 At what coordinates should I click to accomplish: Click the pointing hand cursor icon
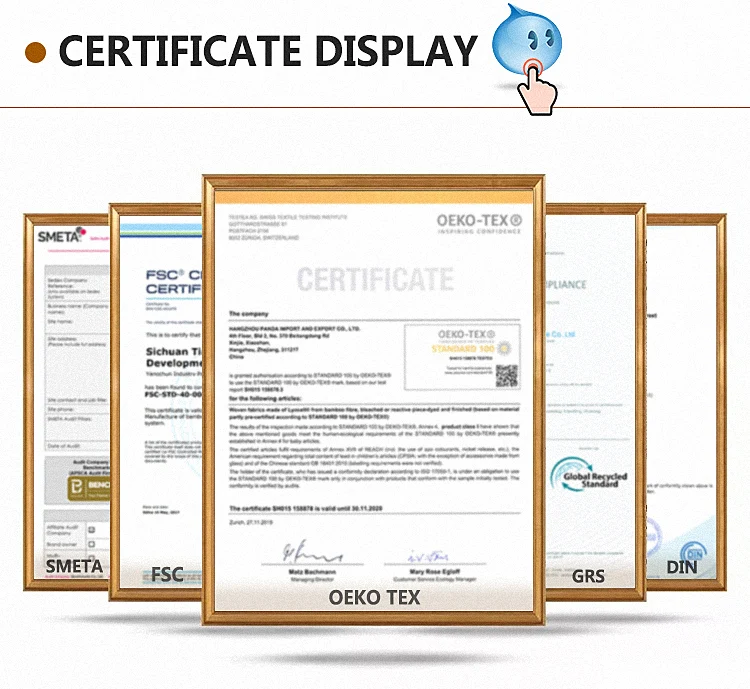pyautogui.click(x=537, y=89)
